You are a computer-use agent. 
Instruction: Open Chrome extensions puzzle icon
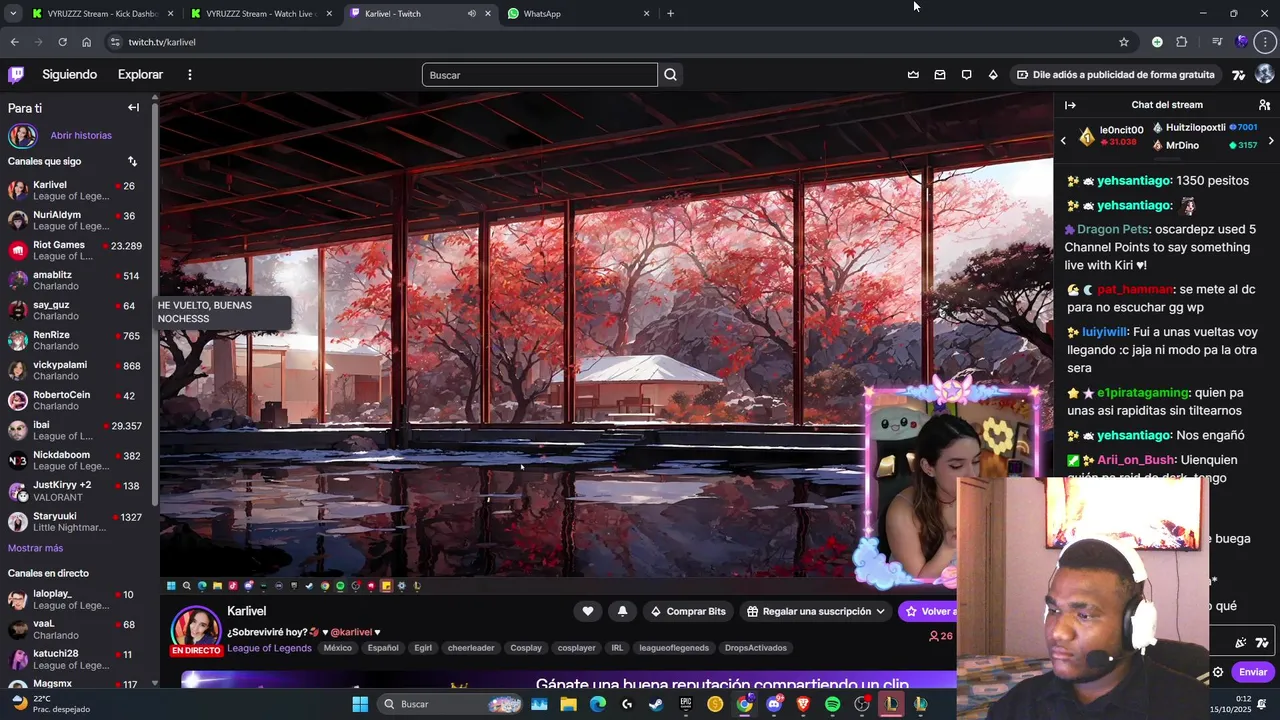pyautogui.click(x=1182, y=42)
